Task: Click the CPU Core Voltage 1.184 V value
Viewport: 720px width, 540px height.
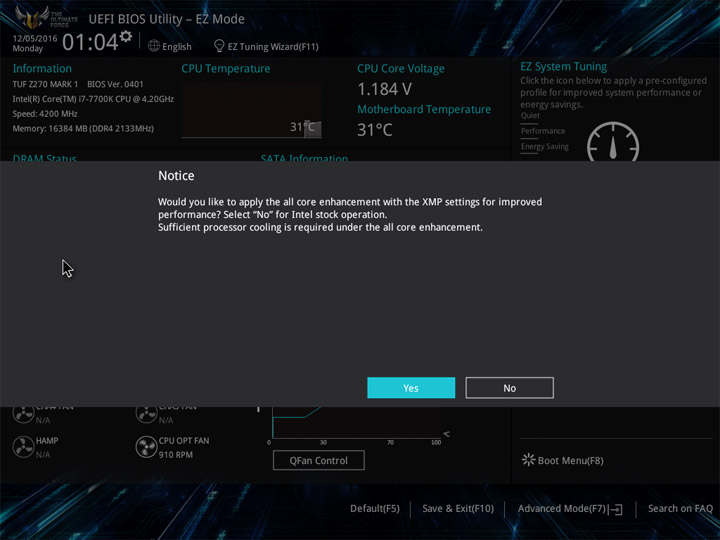Action: click(384, 89)
